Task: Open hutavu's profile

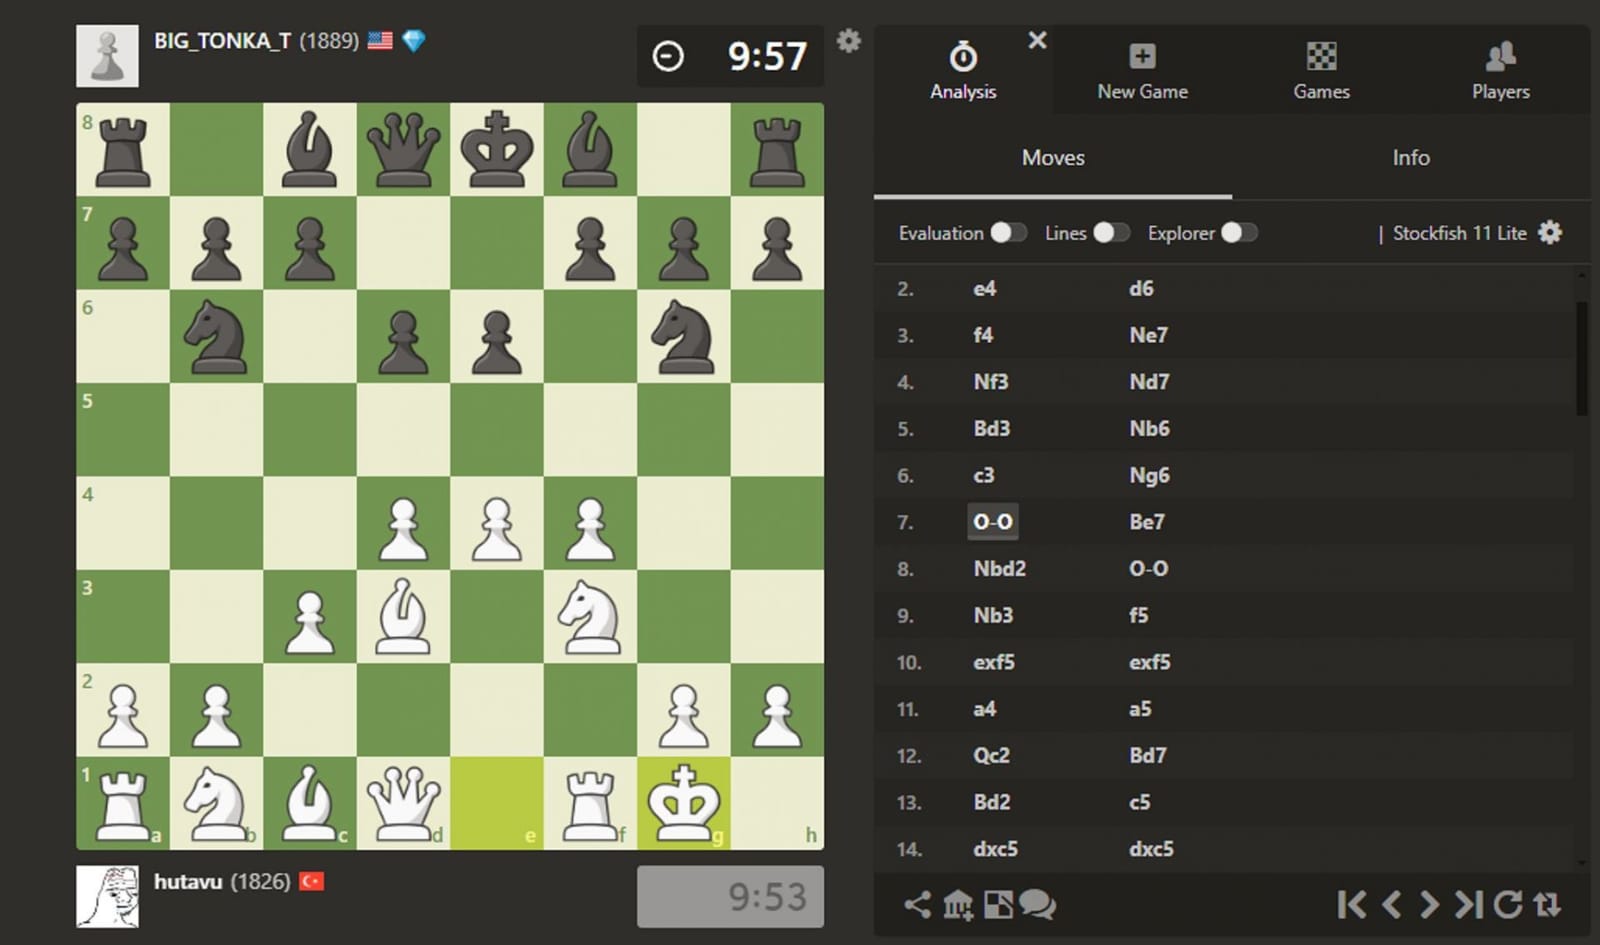Action: 188,881
